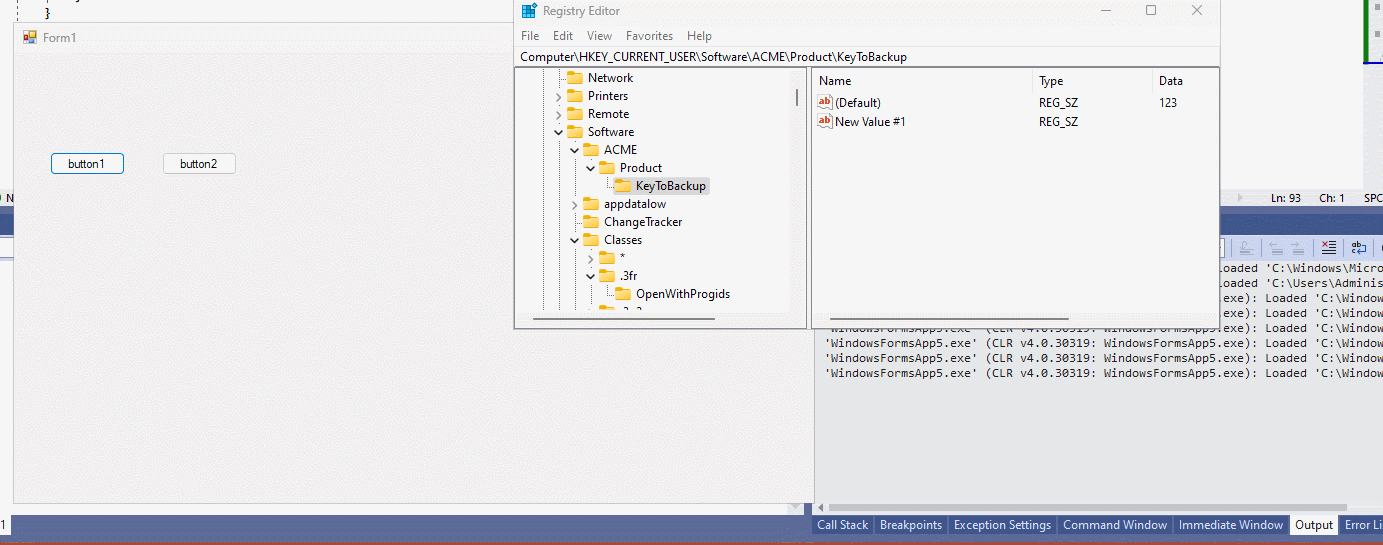Click Clear All icon in Output toolbar
Viewport: 1383px width, 545px height.
[1328, 248]
